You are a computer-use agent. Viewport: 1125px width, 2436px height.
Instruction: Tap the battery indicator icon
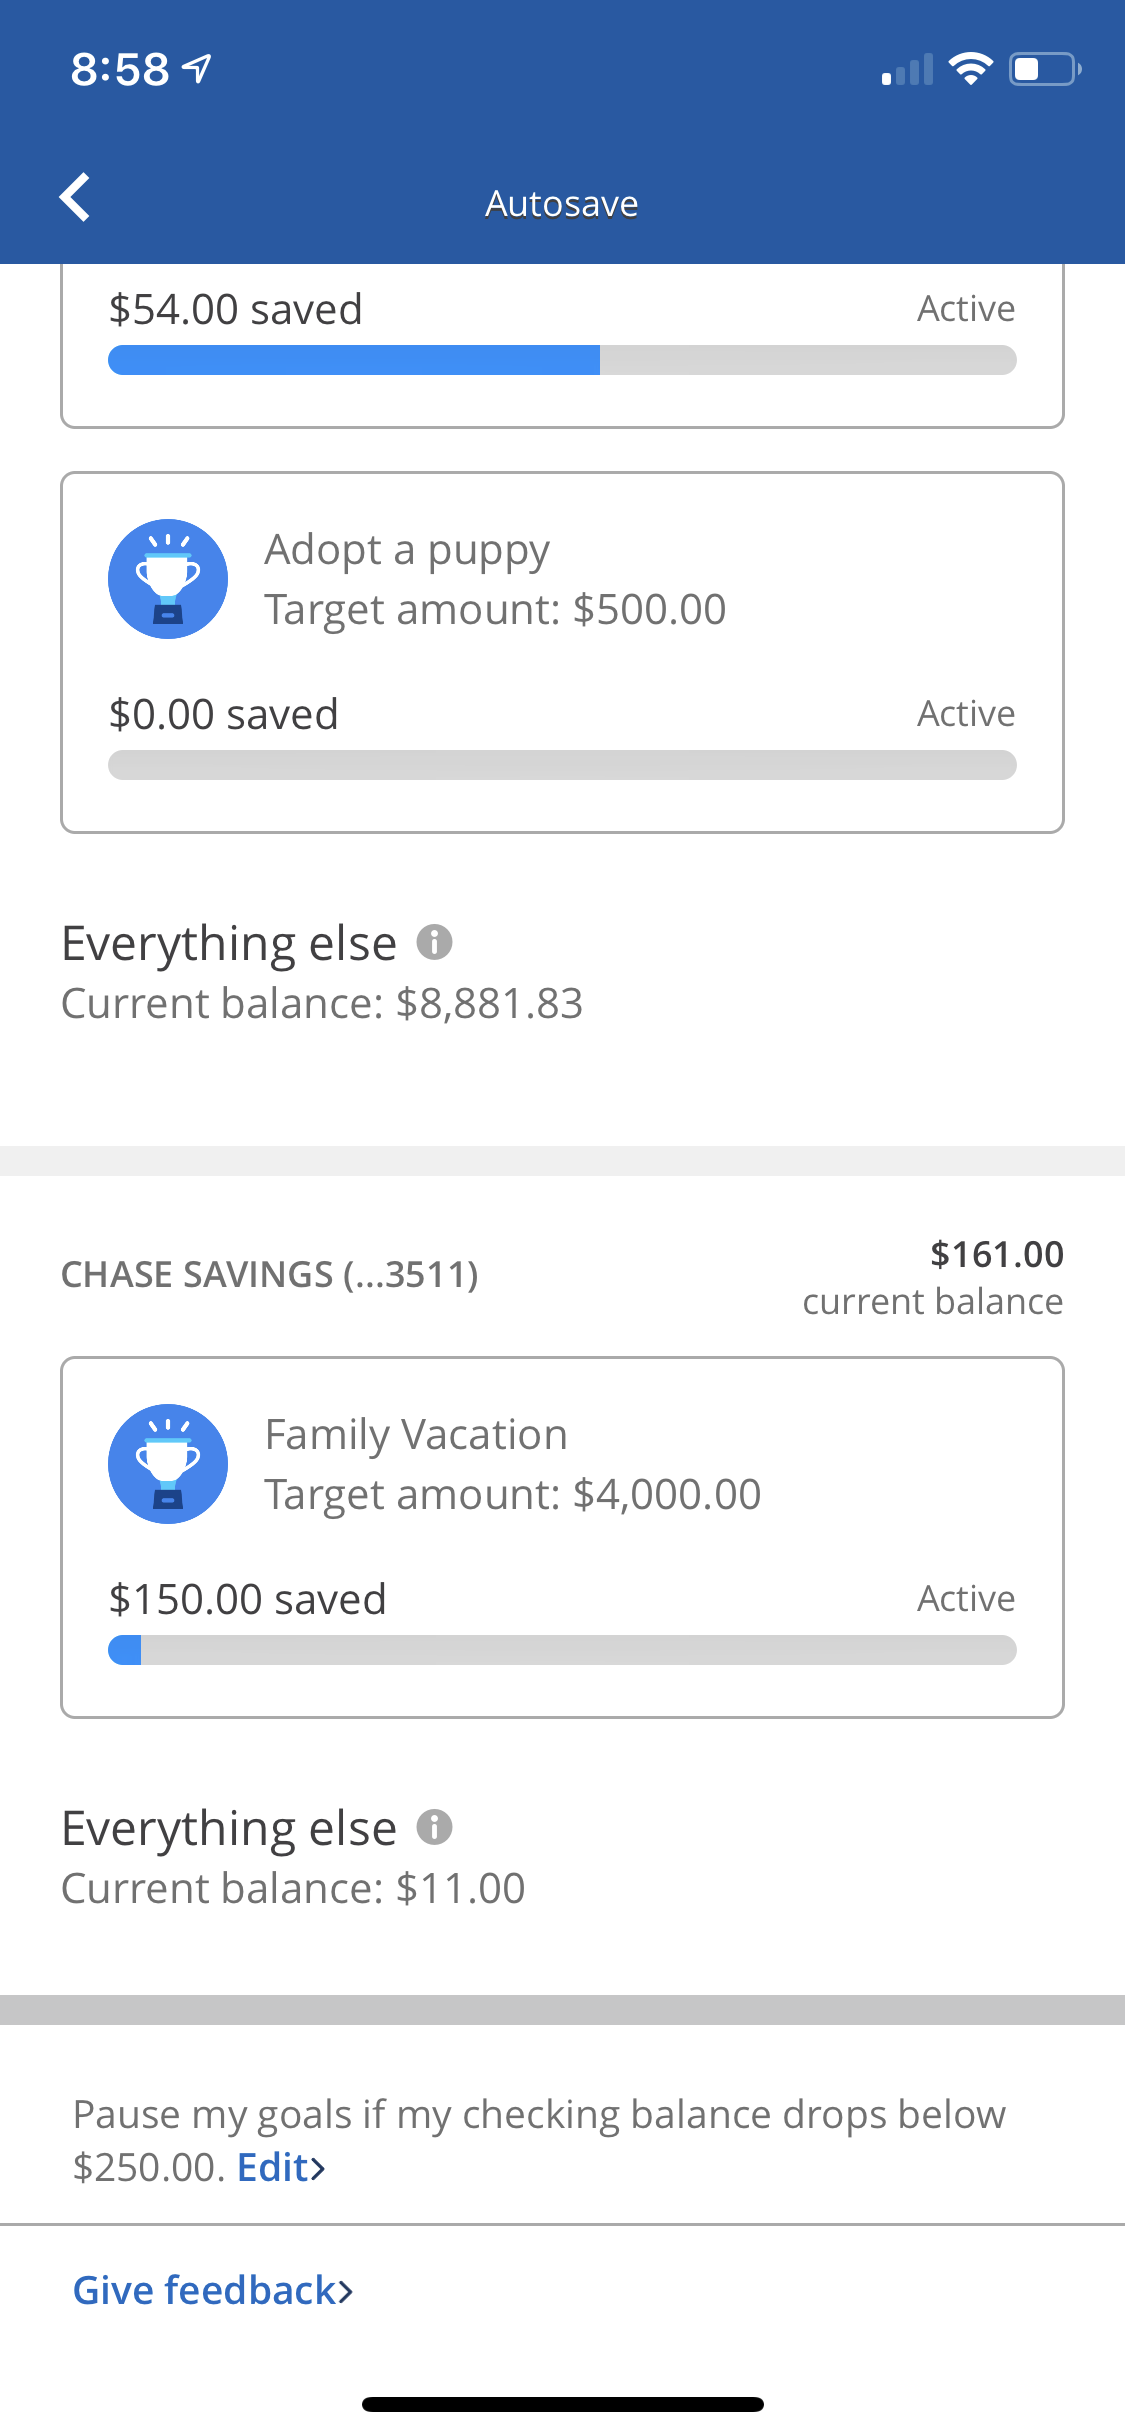point(1044,69)
